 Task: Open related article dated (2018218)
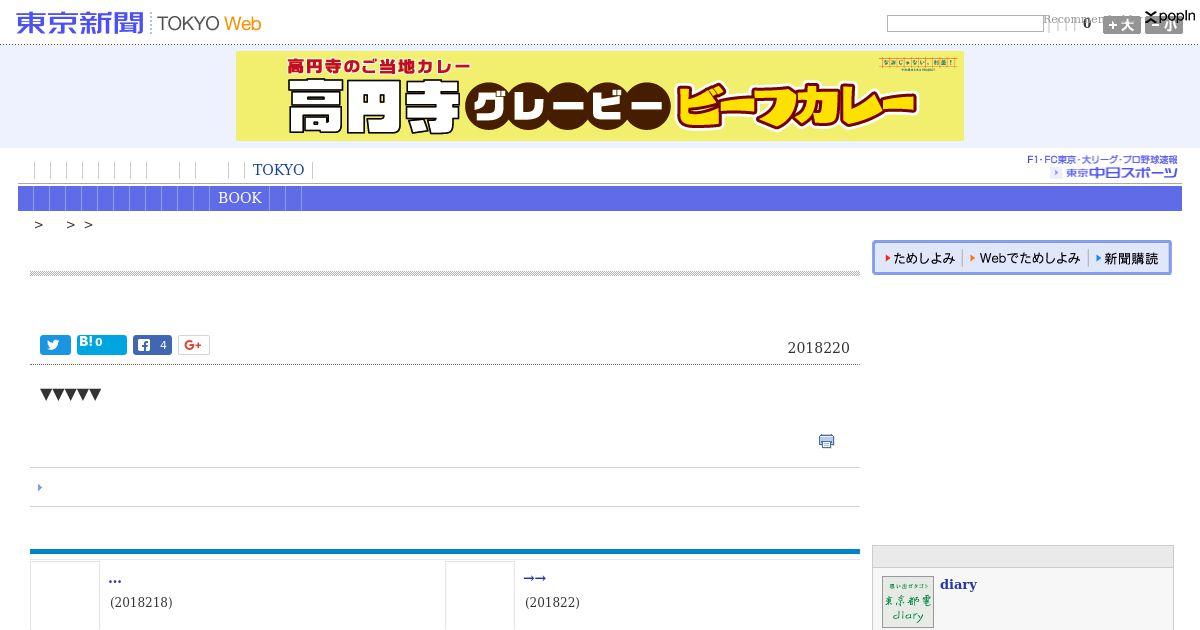click(115, 580)
